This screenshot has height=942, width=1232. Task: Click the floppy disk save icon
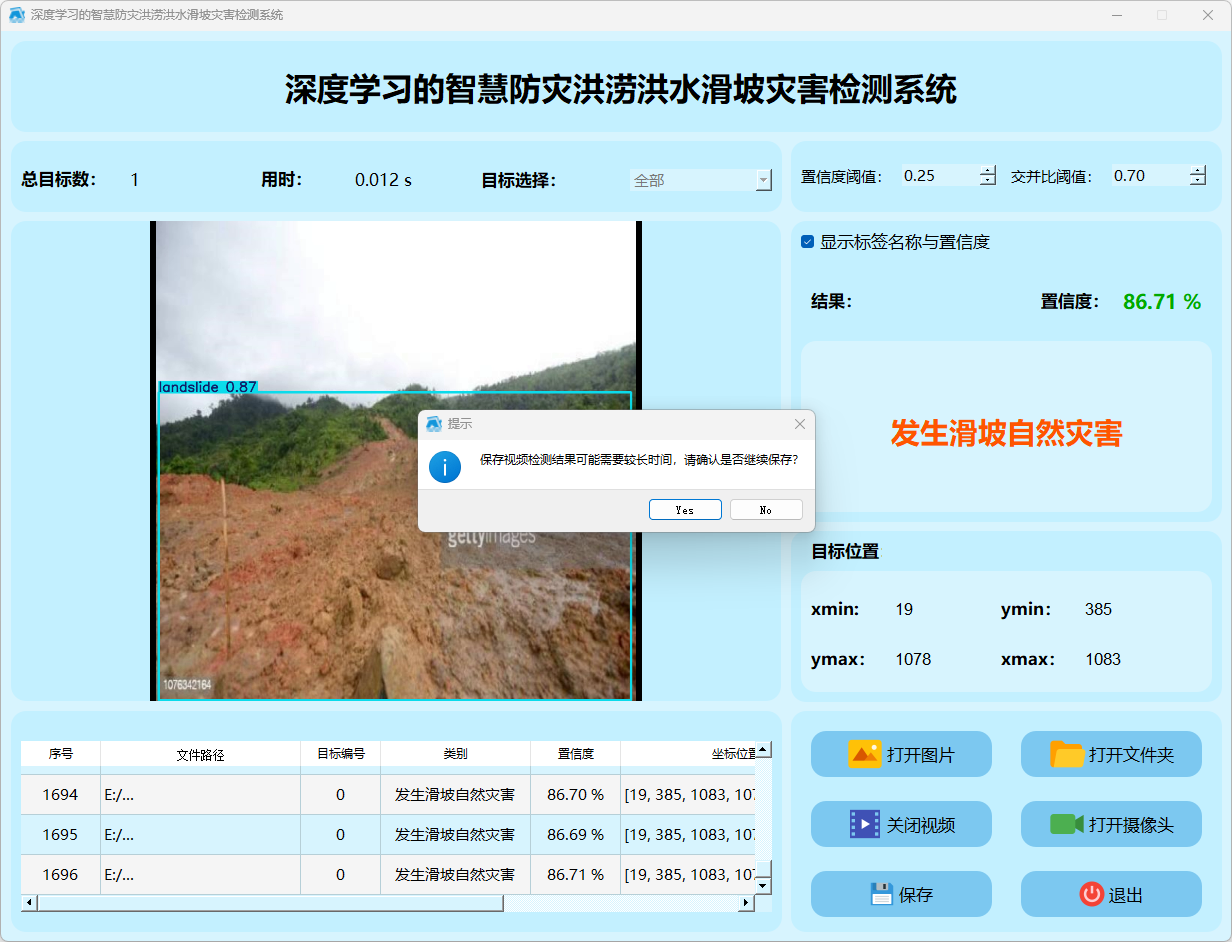(881, 894)
